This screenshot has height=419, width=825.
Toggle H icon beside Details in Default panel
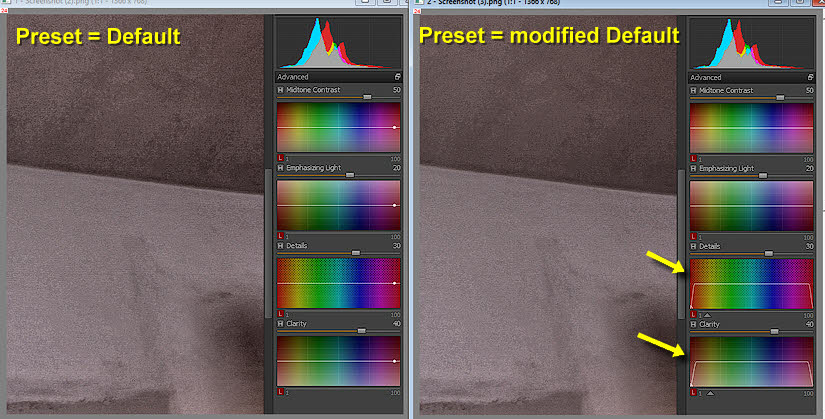pyautogui.click(x=281, y=246)
